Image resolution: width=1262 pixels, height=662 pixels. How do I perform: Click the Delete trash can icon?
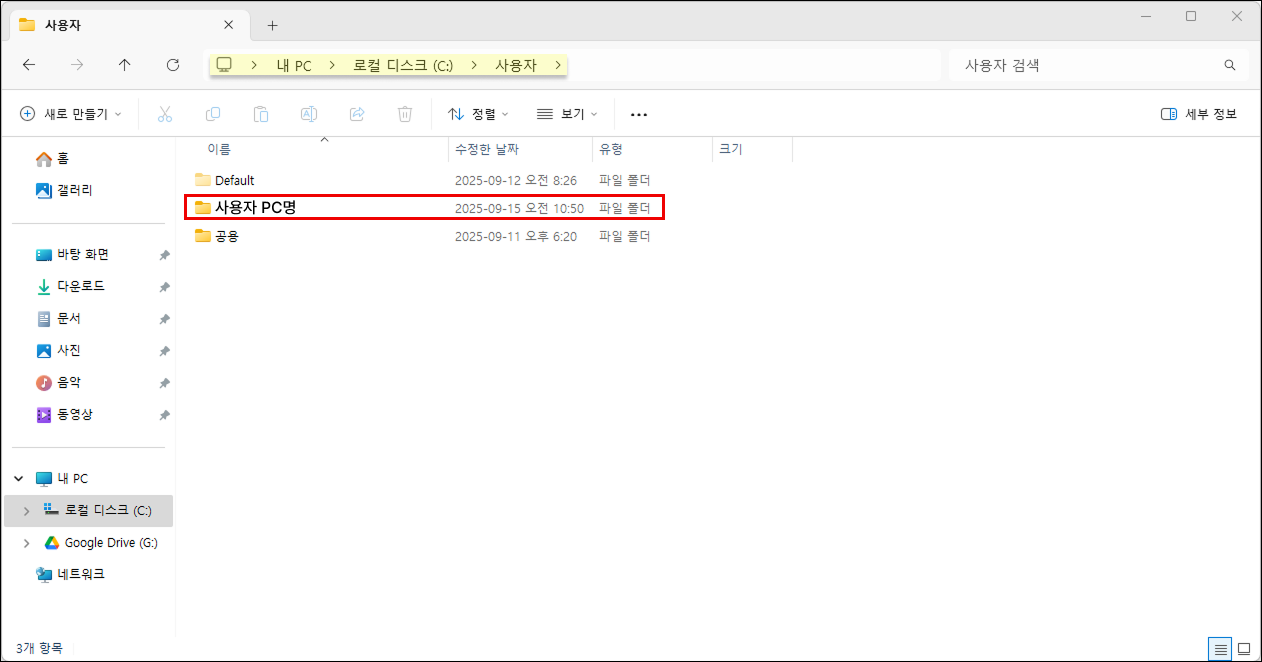coord(405,114)
